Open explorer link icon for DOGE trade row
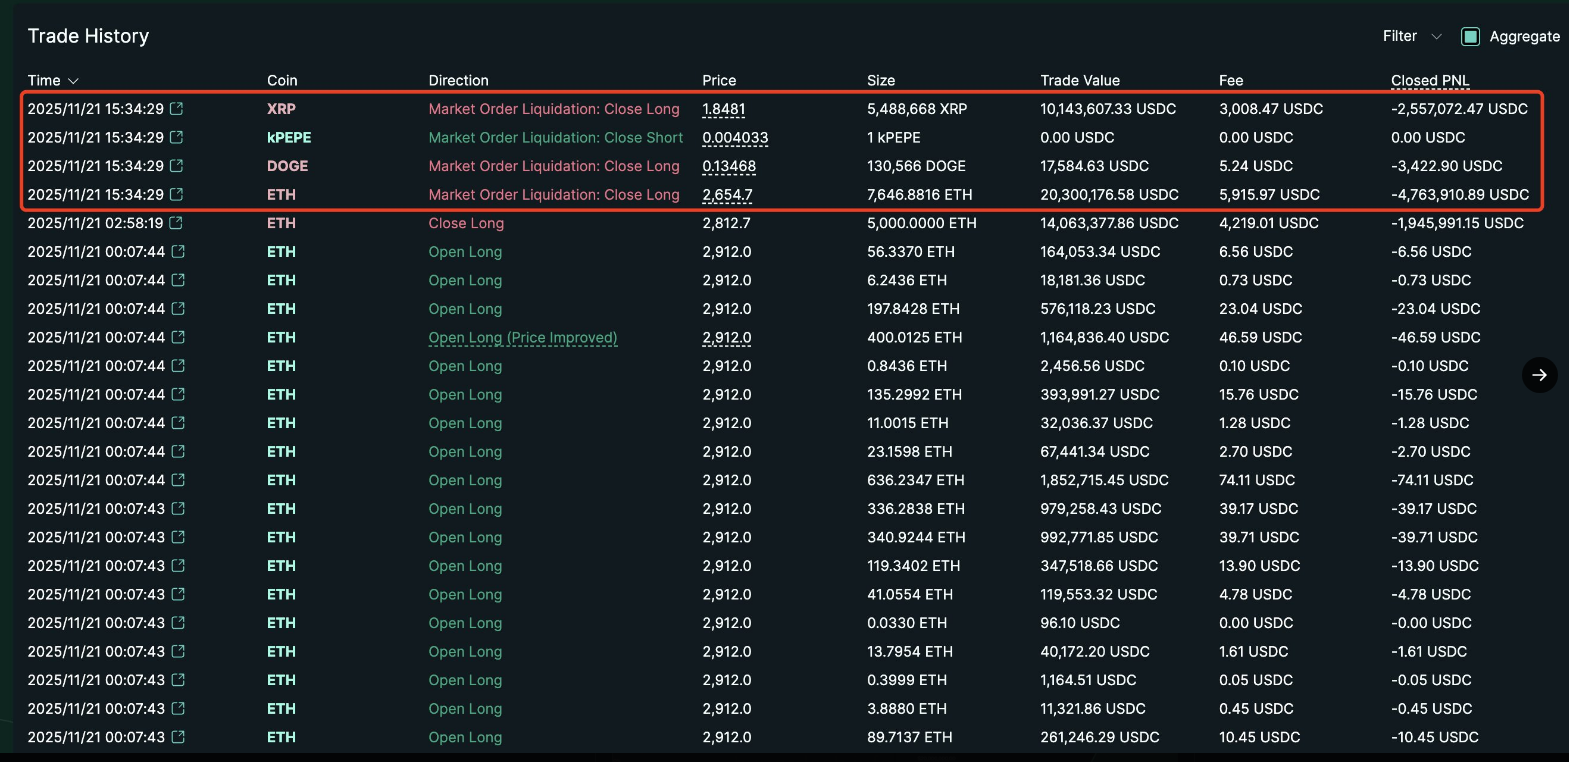 click(177, 166)
